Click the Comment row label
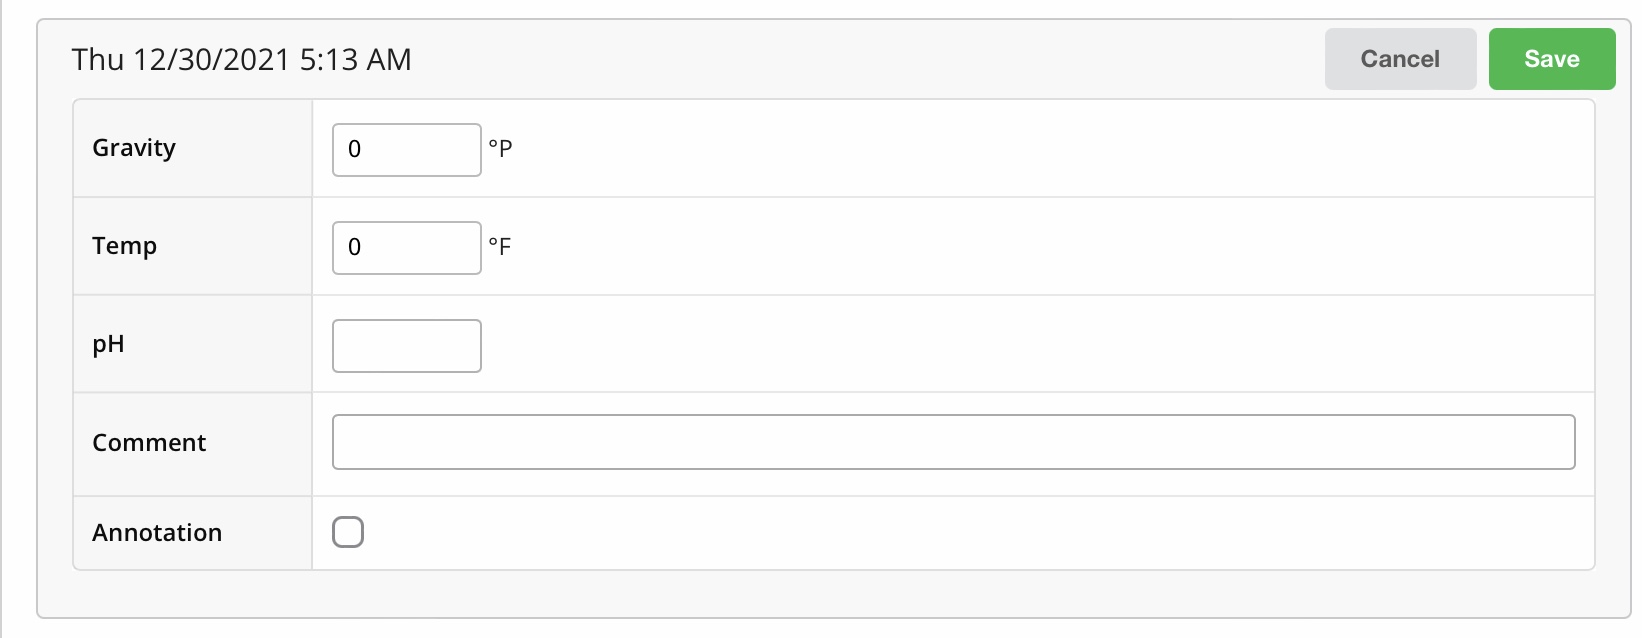 149,443
